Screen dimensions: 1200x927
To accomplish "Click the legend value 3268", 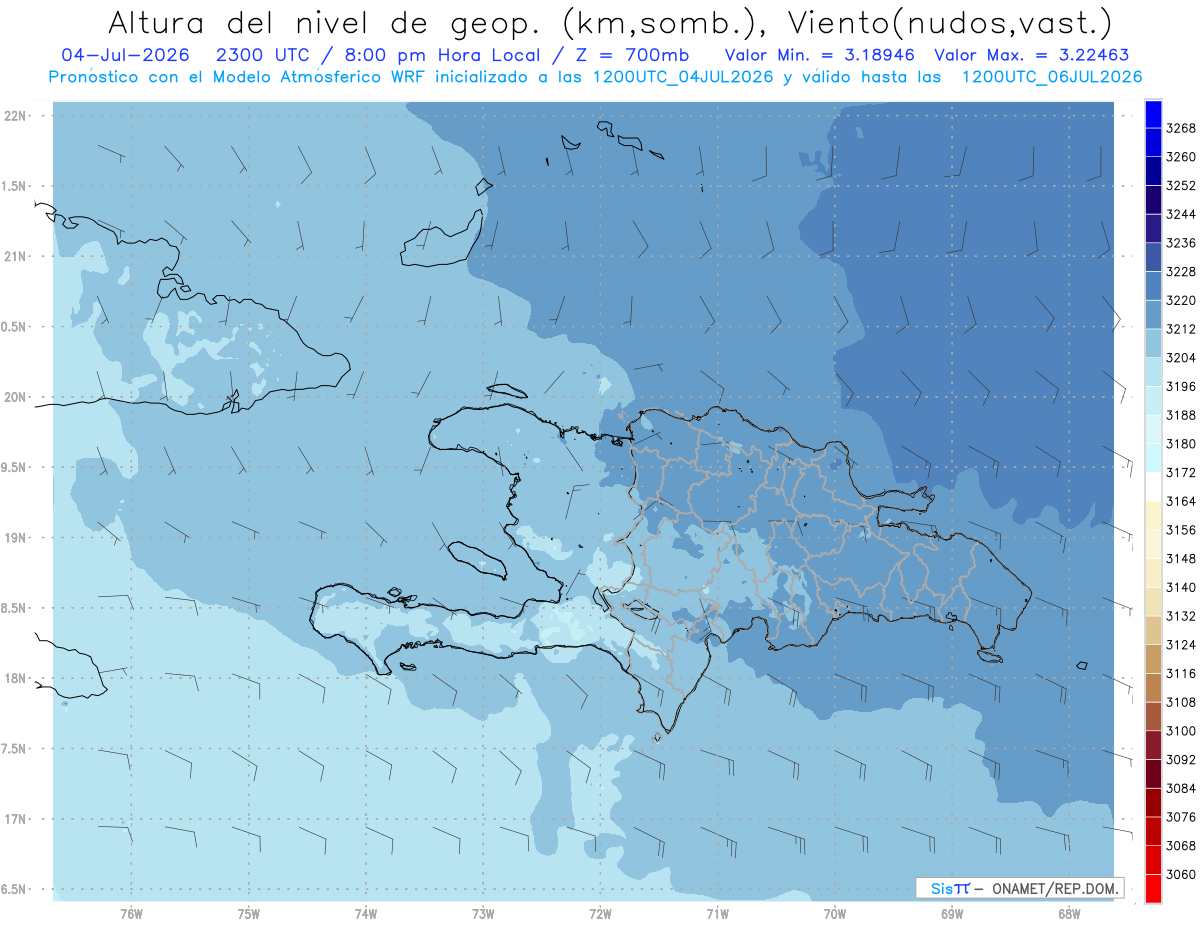I will (x=1180, y=128).
